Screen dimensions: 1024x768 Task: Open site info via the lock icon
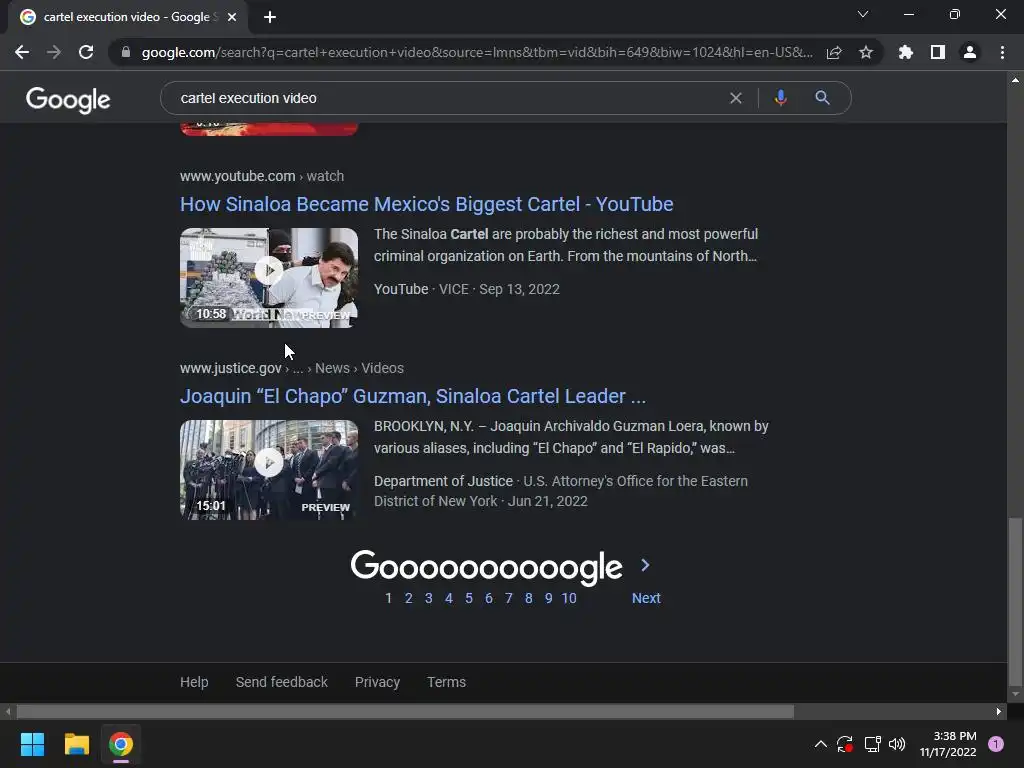[x=125, y=52]
